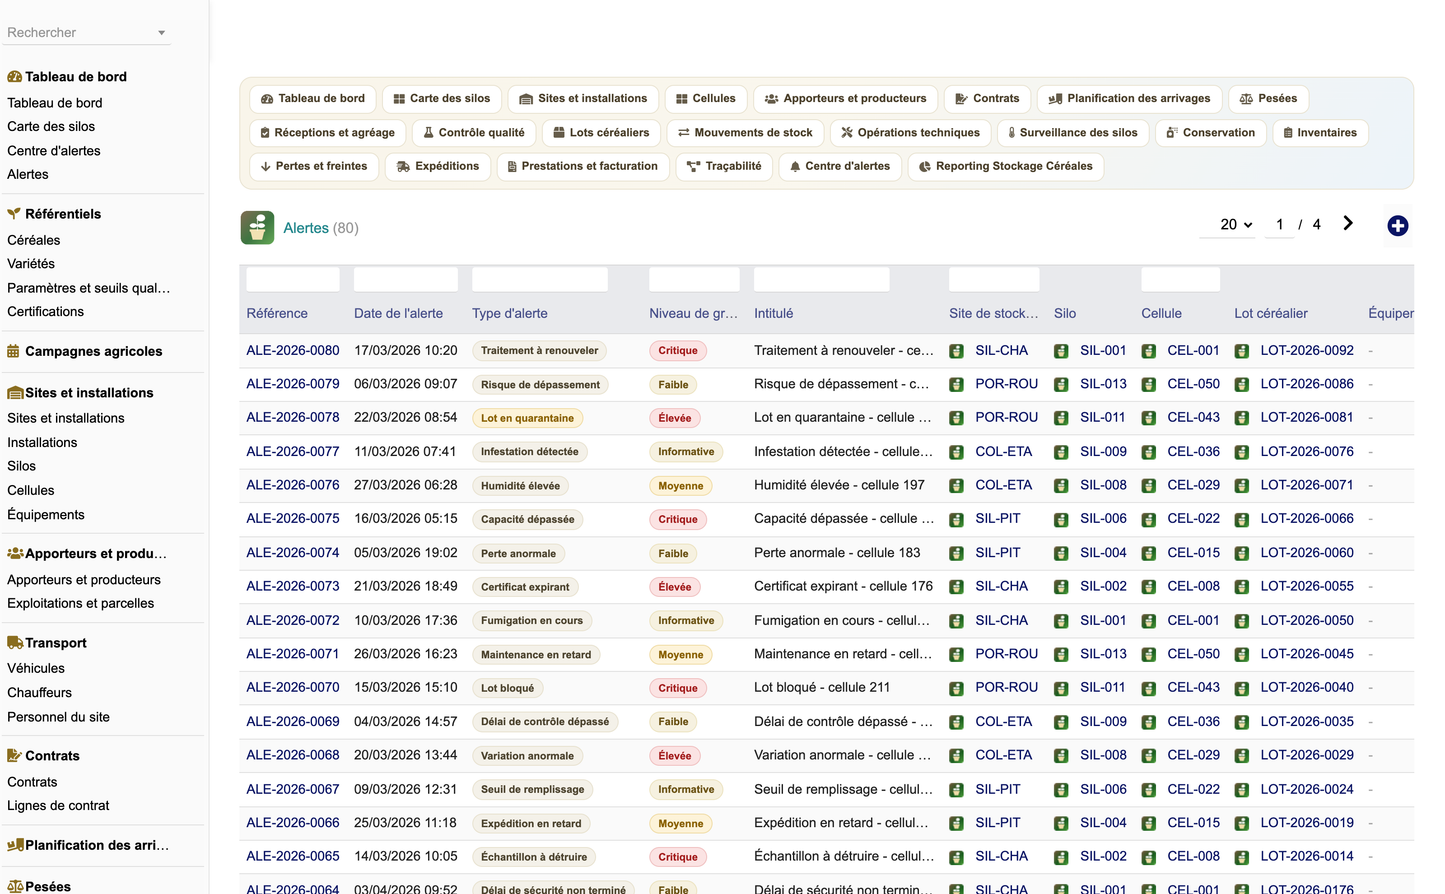Viewport: 1445px width, 894px height.
Task: Click lot icon beside LOT-2026-0055
Action: point(1242,587)
